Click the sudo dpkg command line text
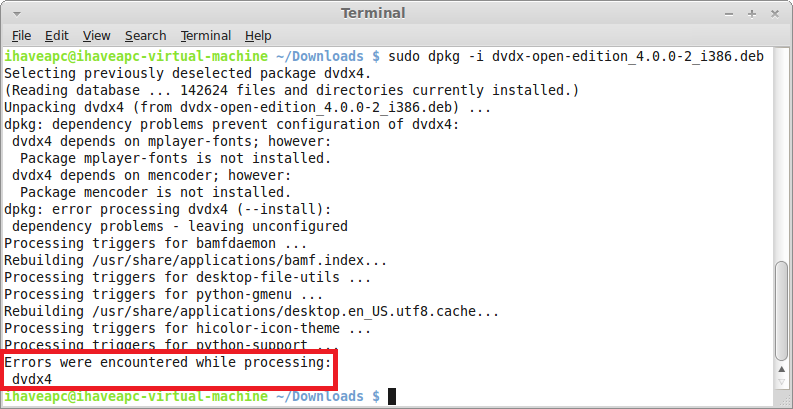 pos(576,56)
